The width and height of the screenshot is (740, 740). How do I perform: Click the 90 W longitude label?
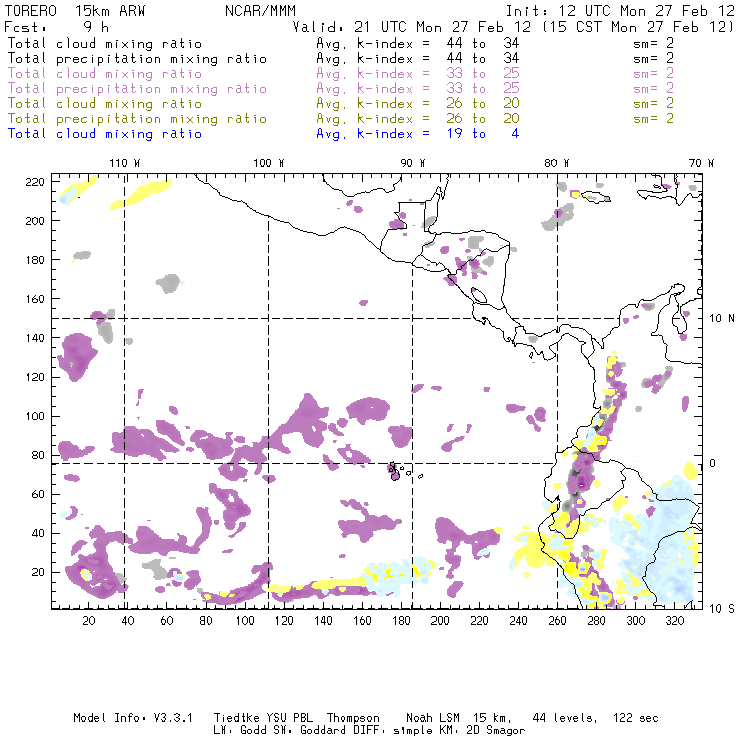coord(413,162)
